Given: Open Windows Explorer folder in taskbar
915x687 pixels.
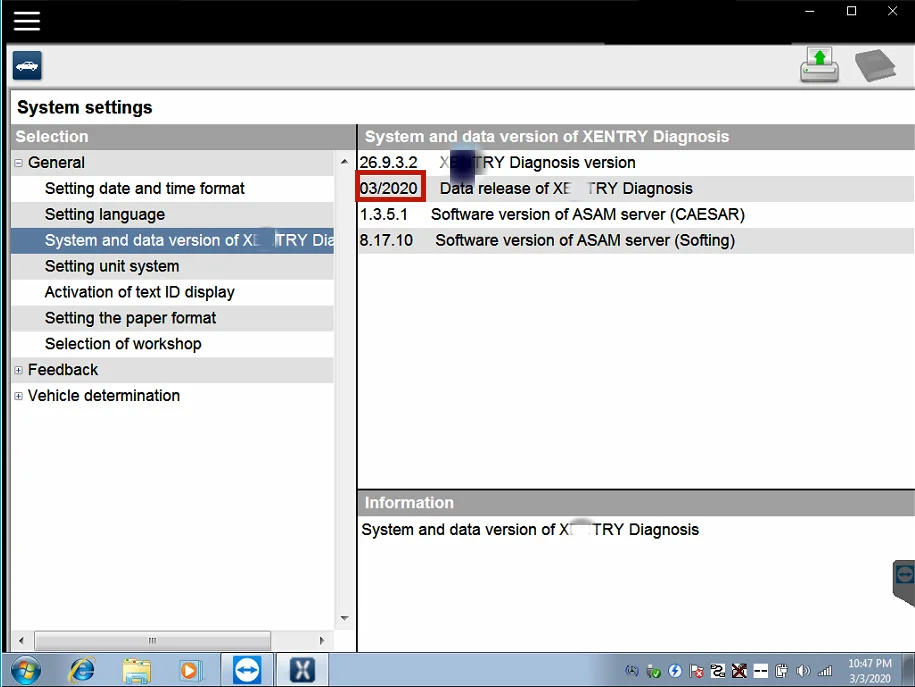Looking at the screenshot, I should 137,670.
